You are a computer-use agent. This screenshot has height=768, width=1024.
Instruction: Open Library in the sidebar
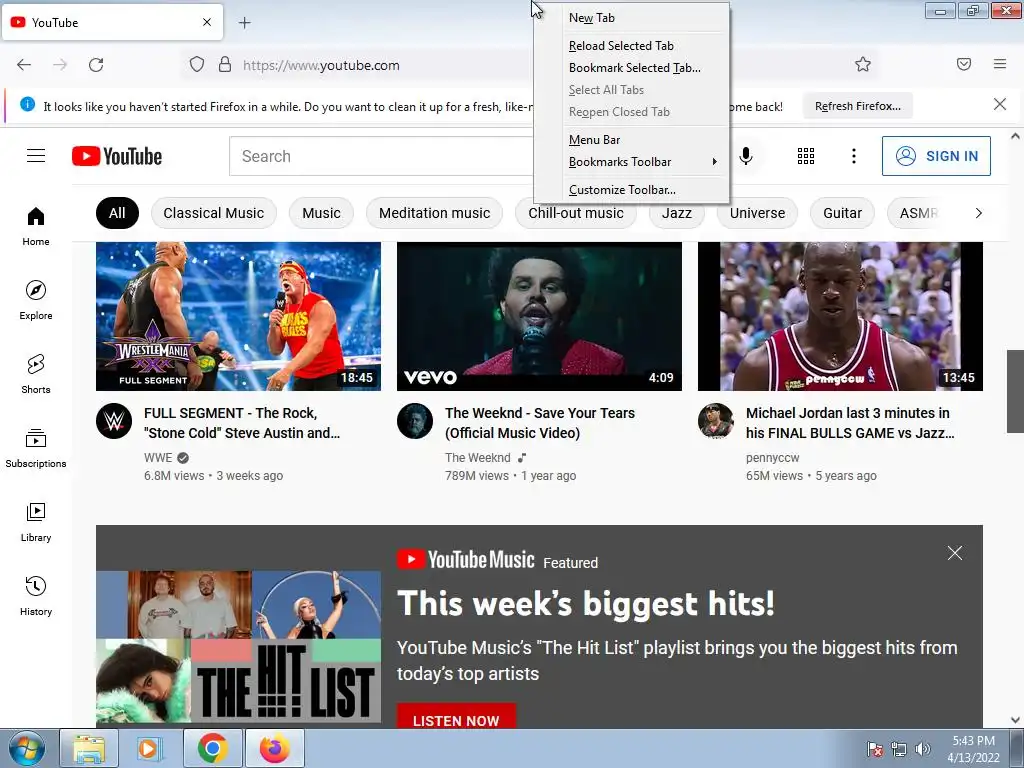36,522
